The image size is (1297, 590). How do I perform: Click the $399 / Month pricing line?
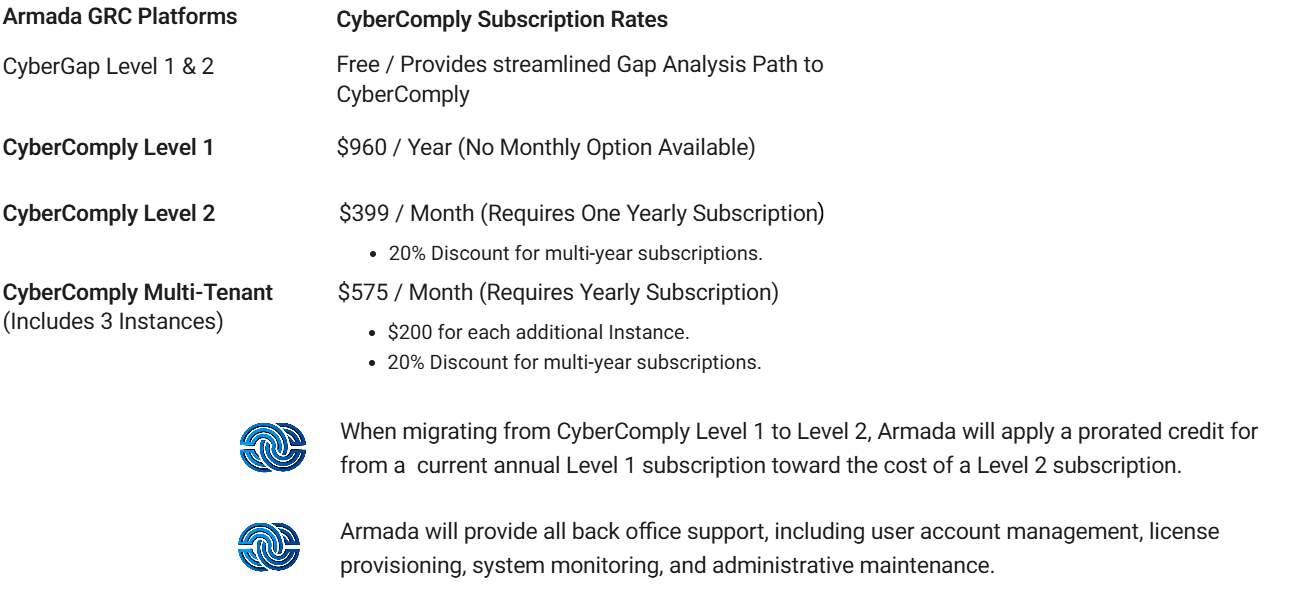coord(581,213)
